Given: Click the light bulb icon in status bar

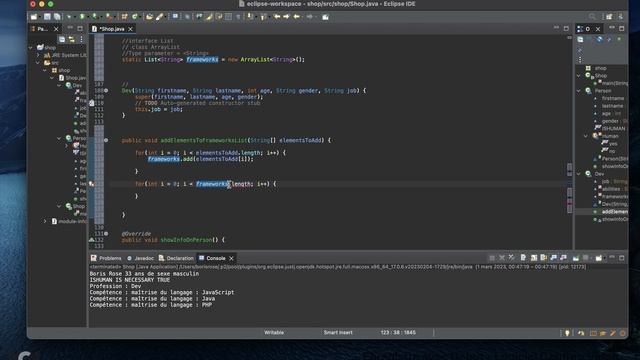Looking at the screenshot, I should (567, 333).
